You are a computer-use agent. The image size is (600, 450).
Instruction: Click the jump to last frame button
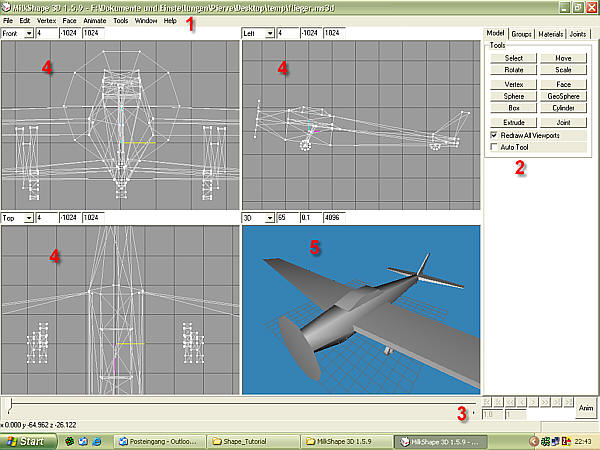point(568,402)
